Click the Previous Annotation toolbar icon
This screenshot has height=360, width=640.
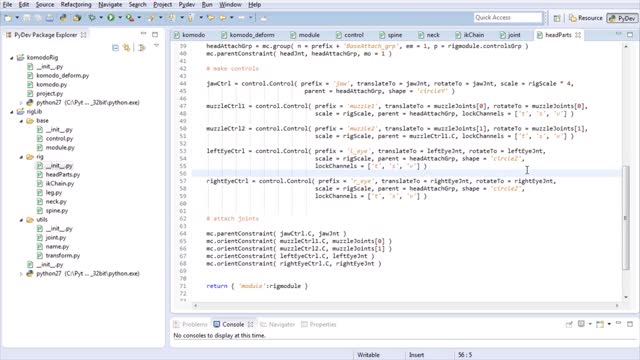(190, 18)
